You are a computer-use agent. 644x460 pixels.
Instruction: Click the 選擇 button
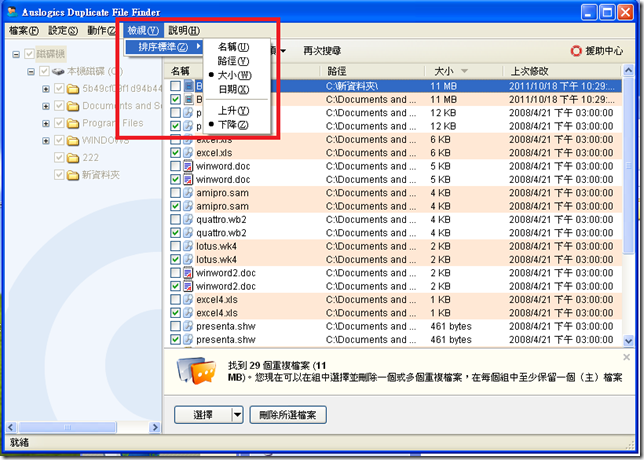point(203,415)
